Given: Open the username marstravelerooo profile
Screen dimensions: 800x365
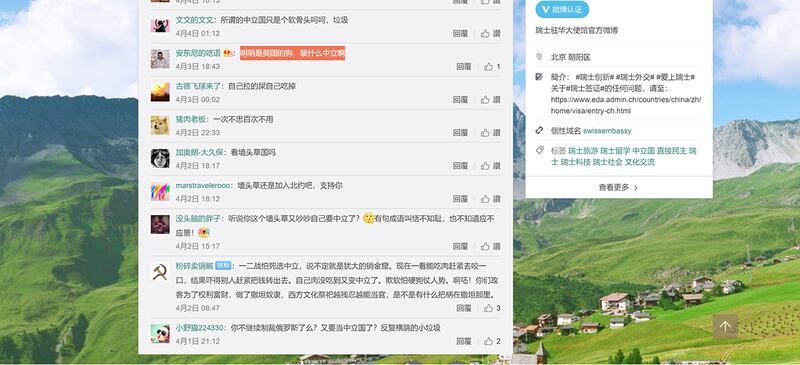Looking at the screenshot, I should click(x=203, y=185).
